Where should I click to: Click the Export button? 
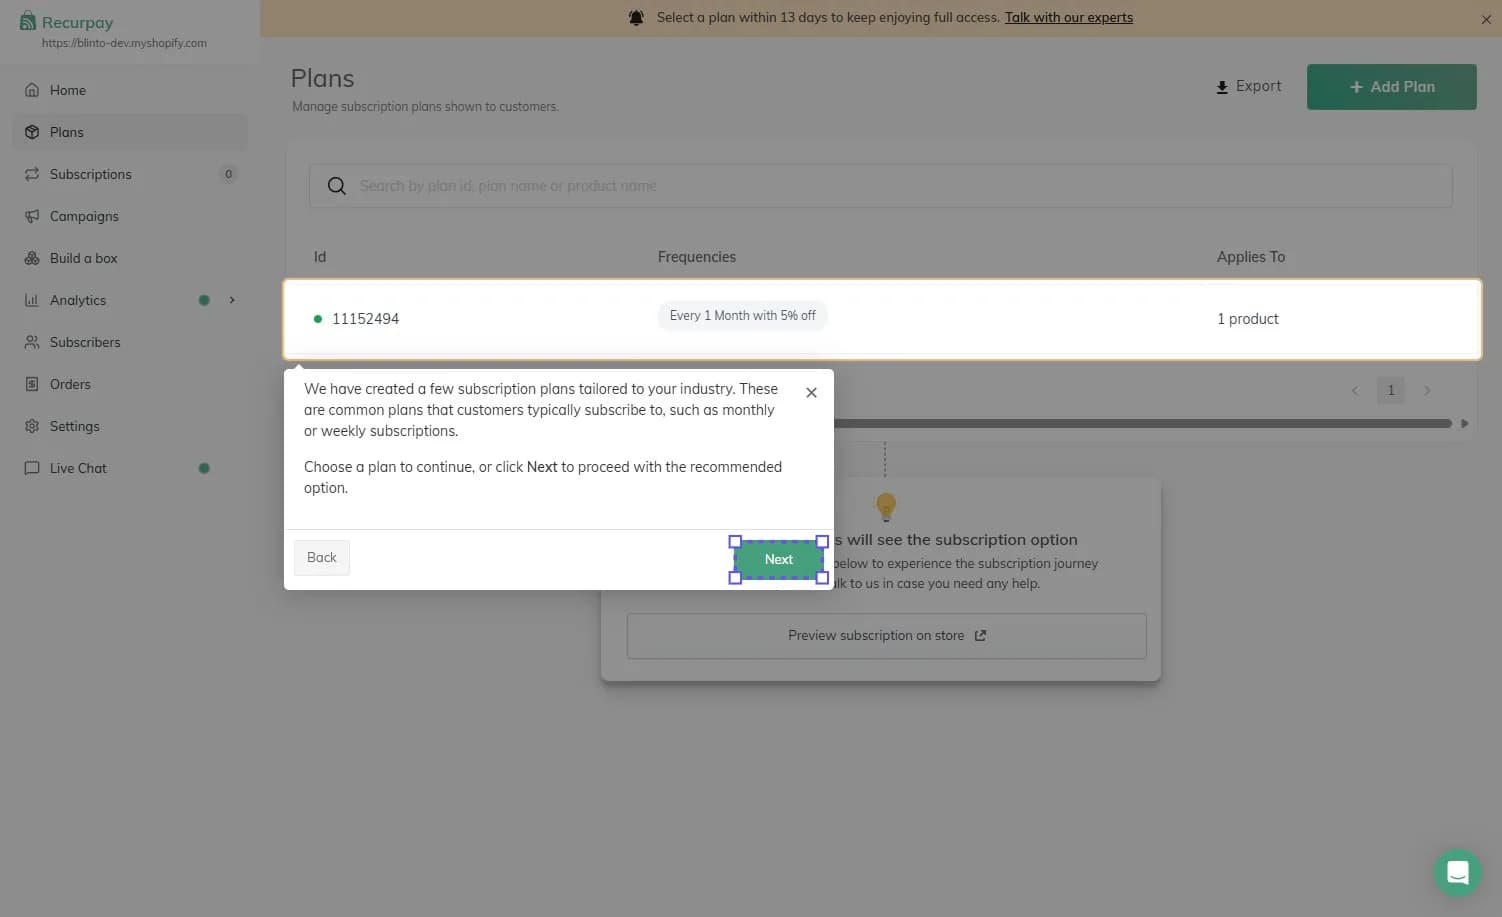[1248, 86]
